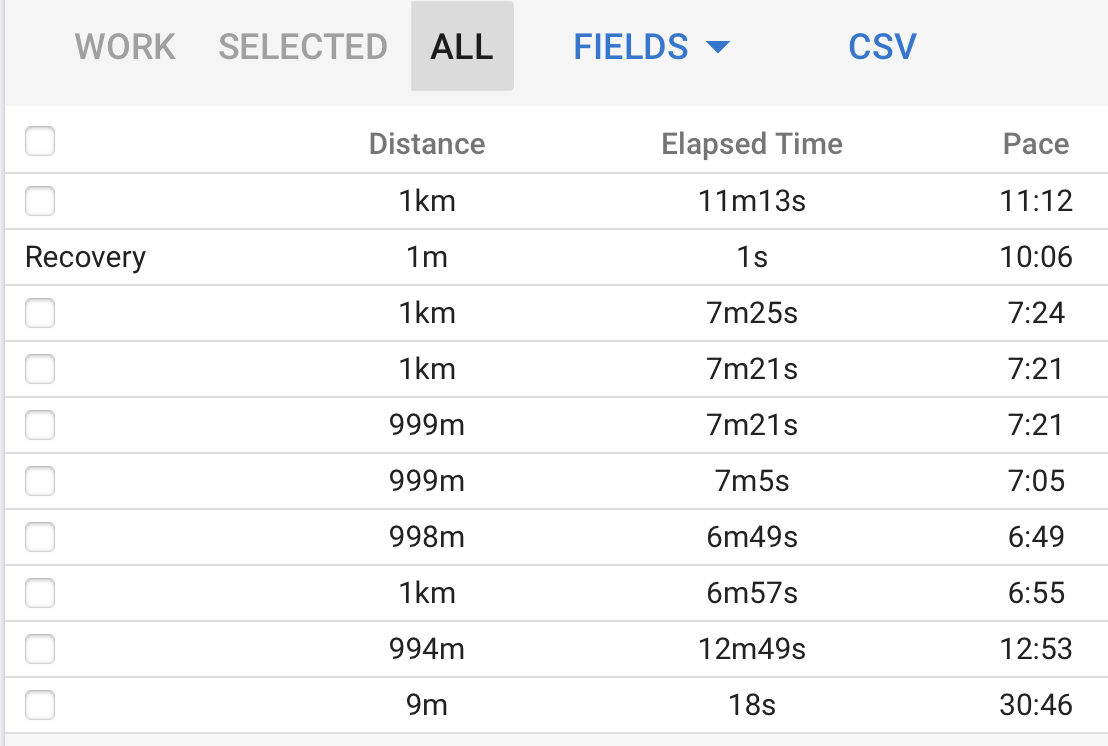Switch to the SELECTED tab
1108x746 pixels.
[x=302, y=47]
